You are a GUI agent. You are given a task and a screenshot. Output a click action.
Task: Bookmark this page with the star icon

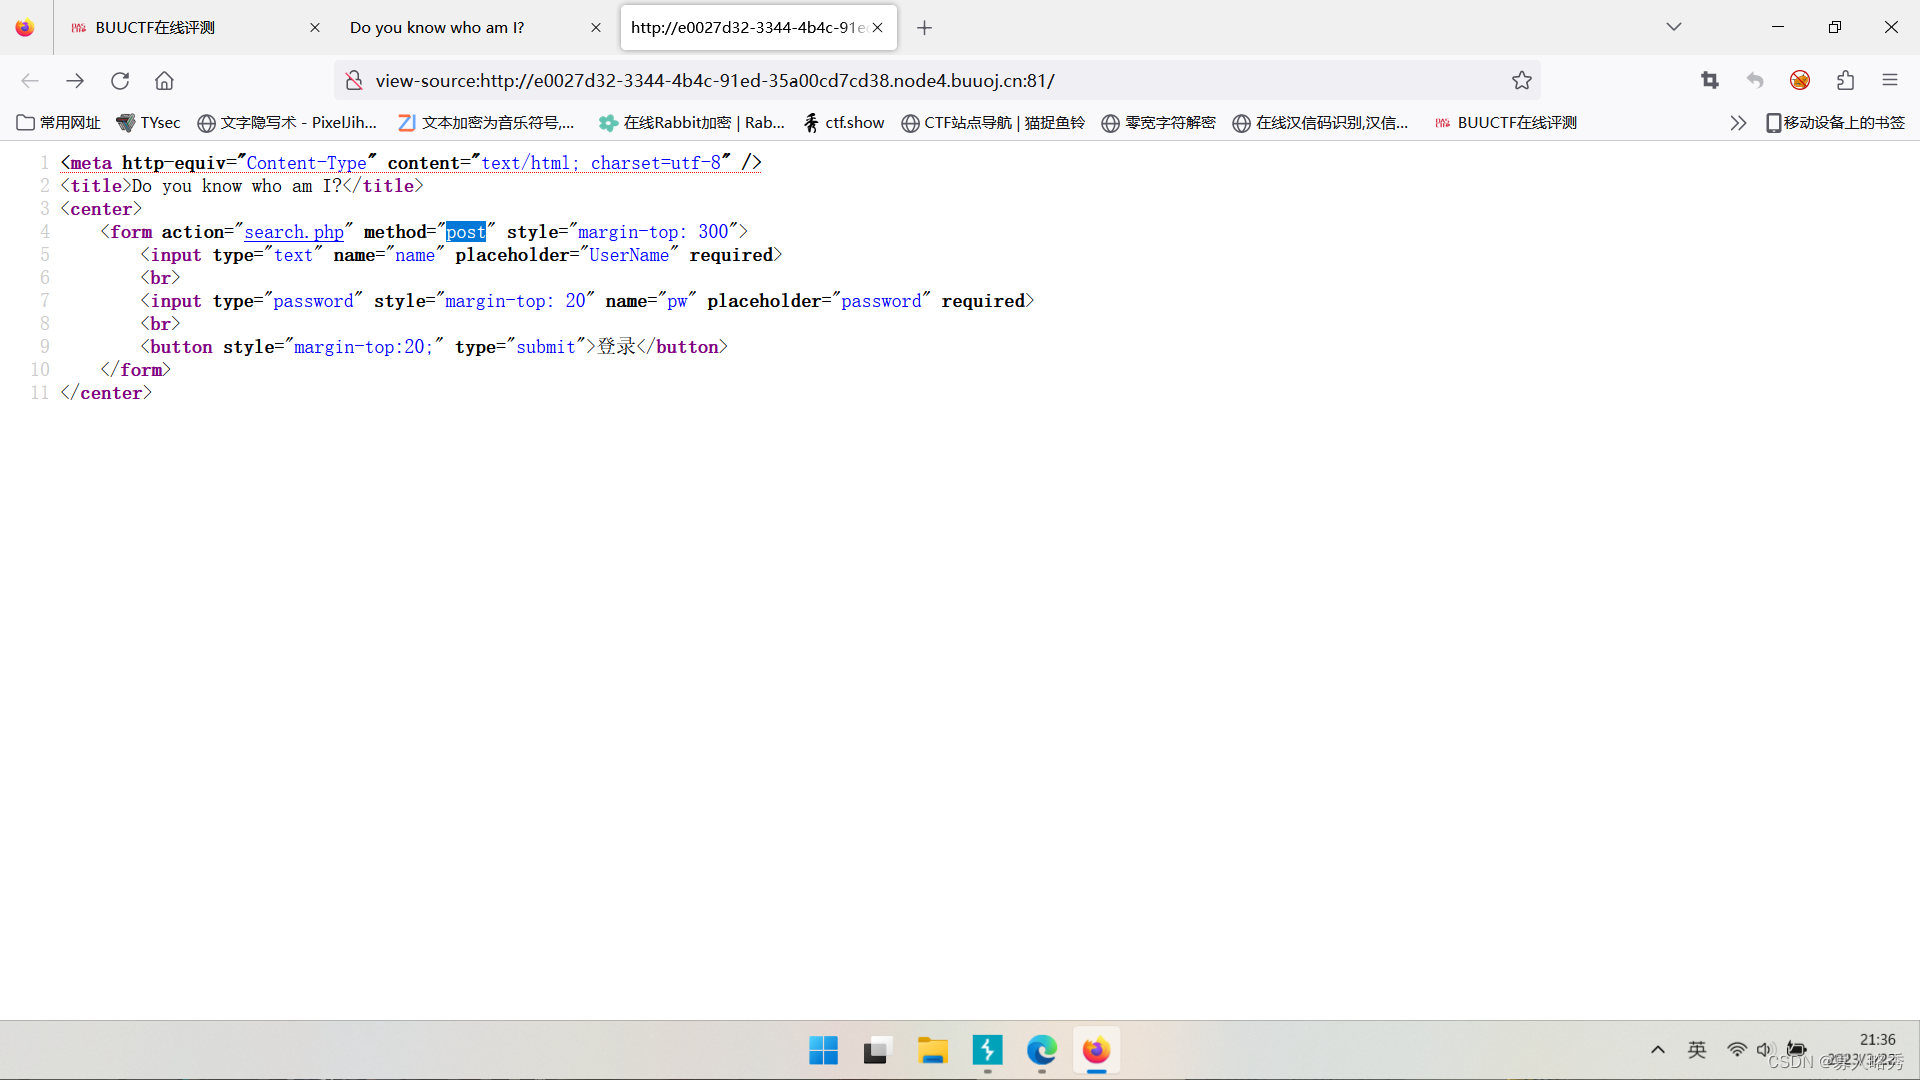pos(1521,81)
